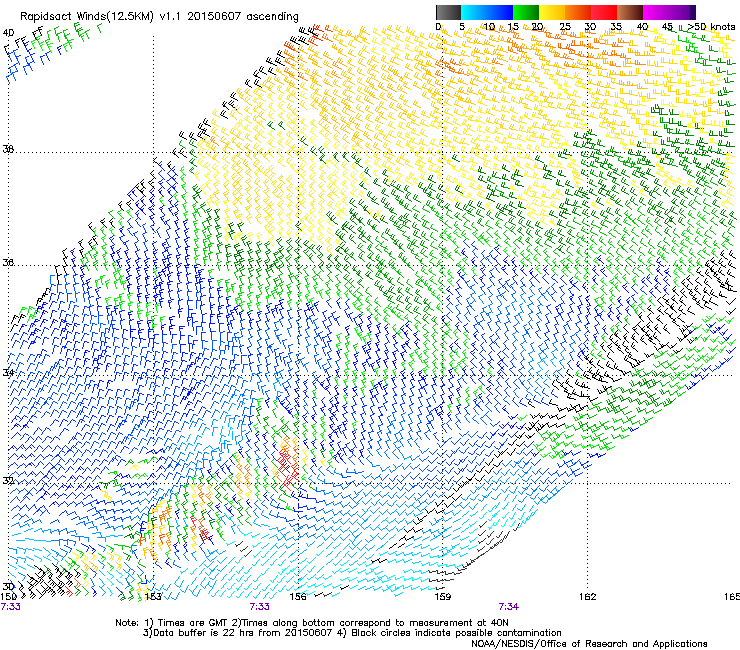Click the gray 0-5 knots color swatch

448,12
